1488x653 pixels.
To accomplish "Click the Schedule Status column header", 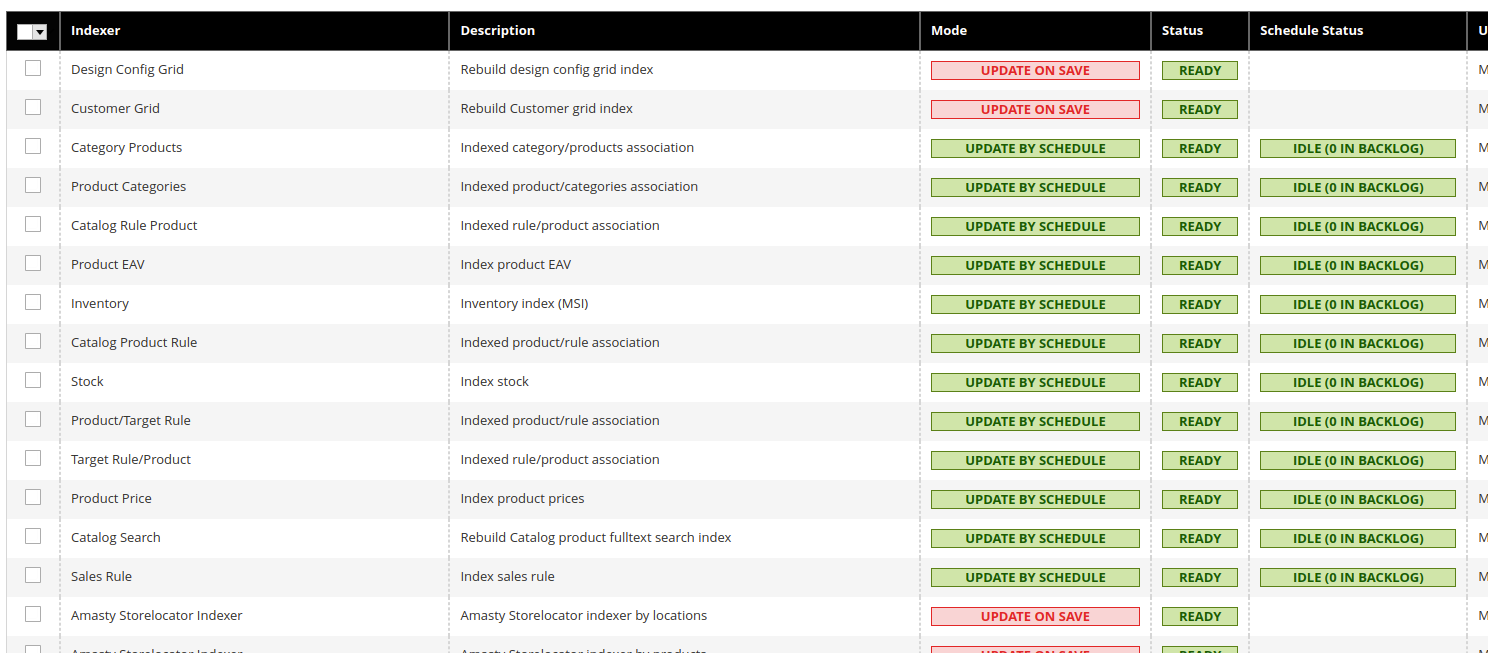I will 1311,31.
